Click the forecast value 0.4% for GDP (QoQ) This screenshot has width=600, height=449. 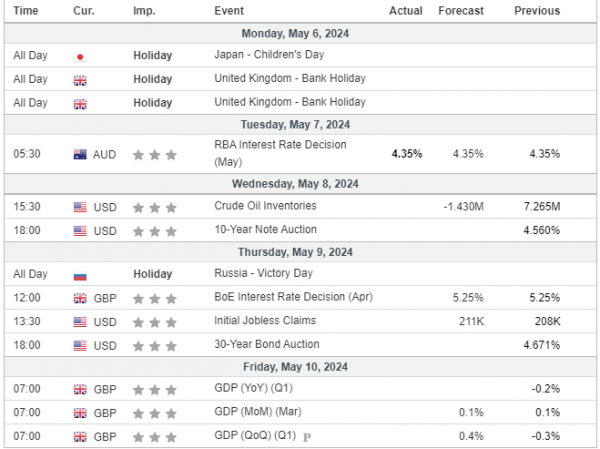click(471, 436)
